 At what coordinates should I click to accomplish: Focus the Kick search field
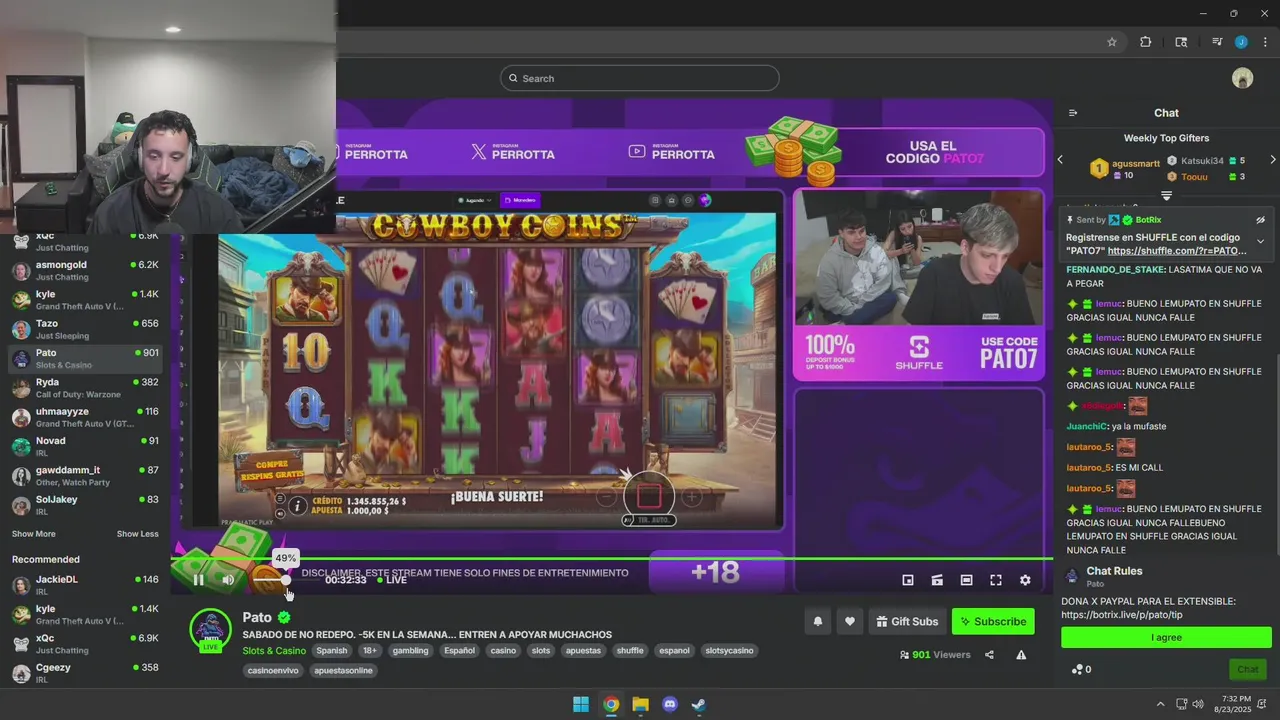640,78
